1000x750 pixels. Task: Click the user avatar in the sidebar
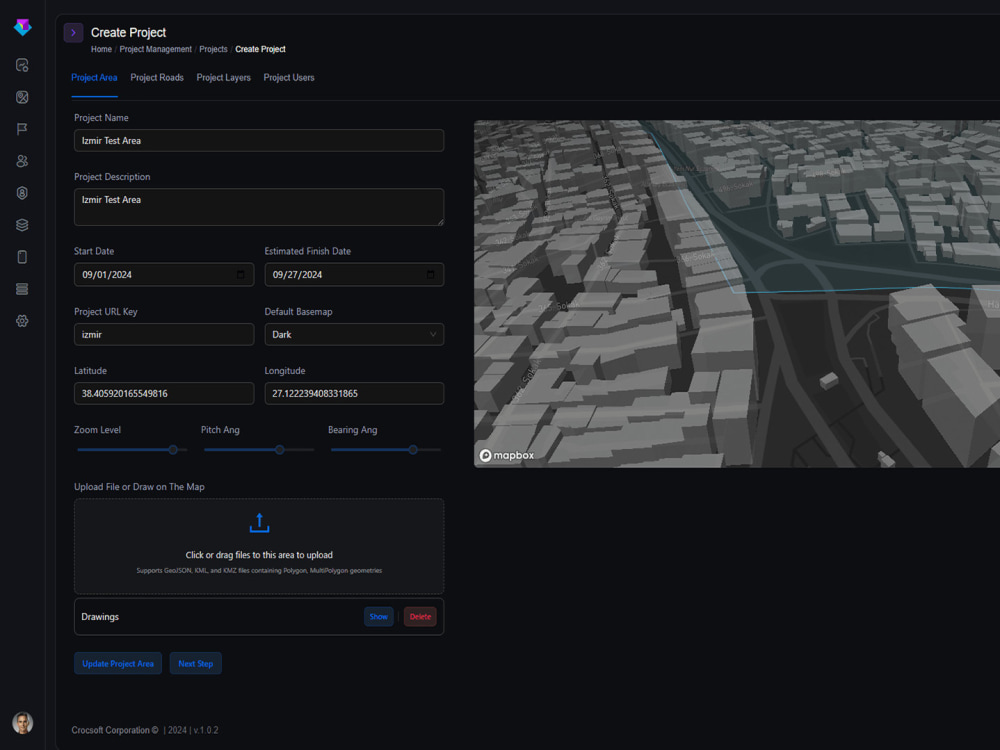click(x=22, y=723)
